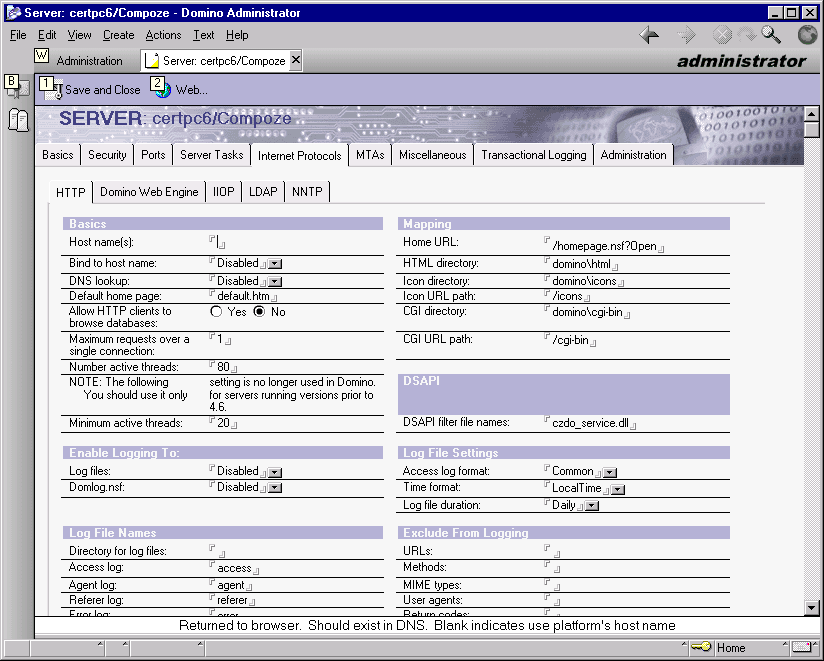Click the Maximum requests over connection field
The image size is (824, 661).
pos(220,339)
